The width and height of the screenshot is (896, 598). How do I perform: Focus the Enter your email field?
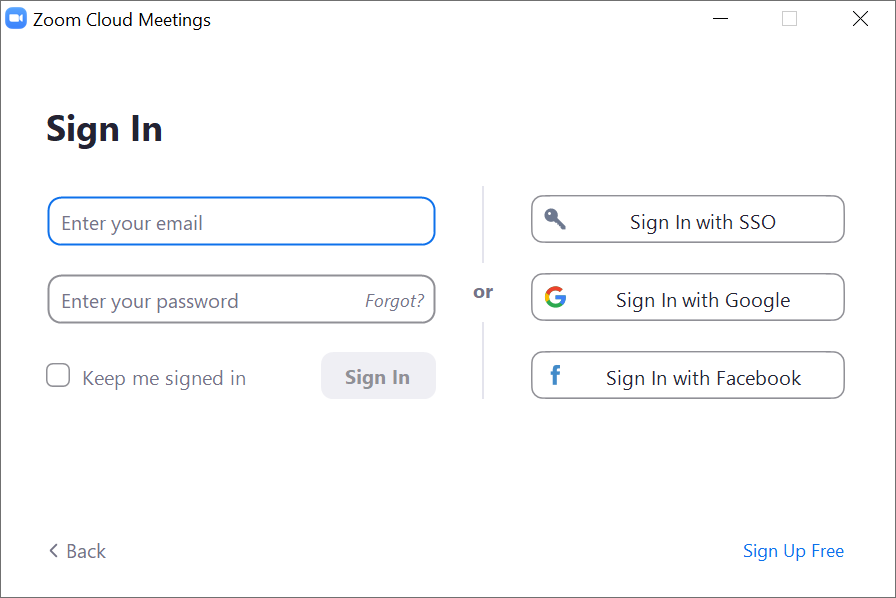coord(241,222)
